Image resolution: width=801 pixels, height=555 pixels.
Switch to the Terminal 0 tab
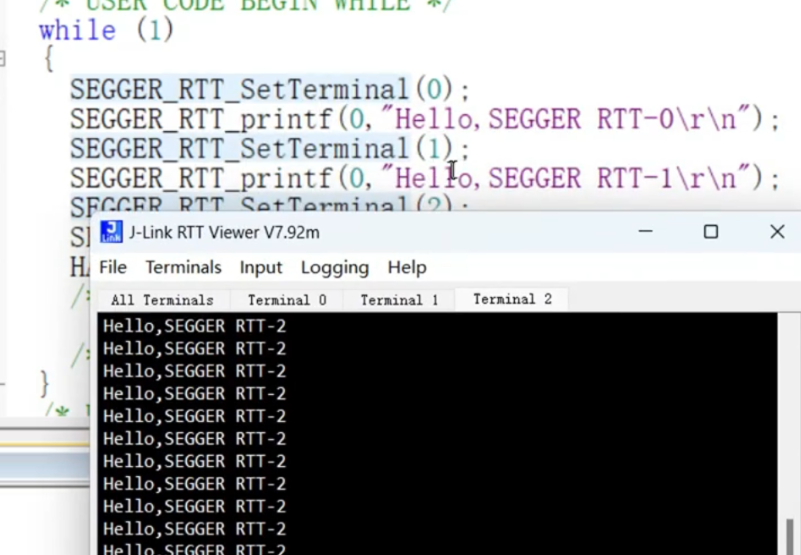[x=287, y=300]
